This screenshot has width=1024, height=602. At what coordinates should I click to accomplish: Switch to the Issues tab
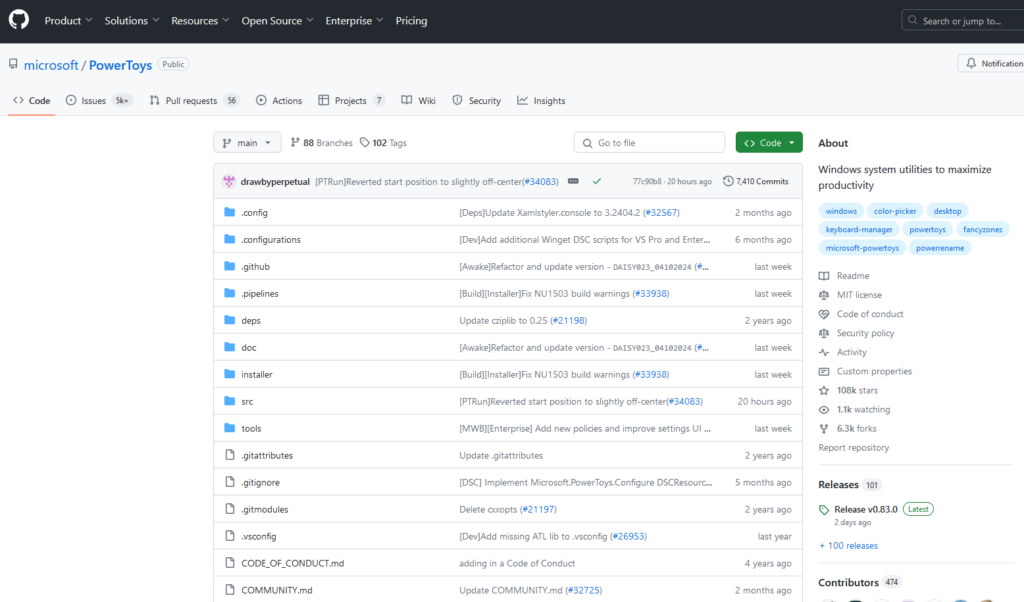[99, 101]
